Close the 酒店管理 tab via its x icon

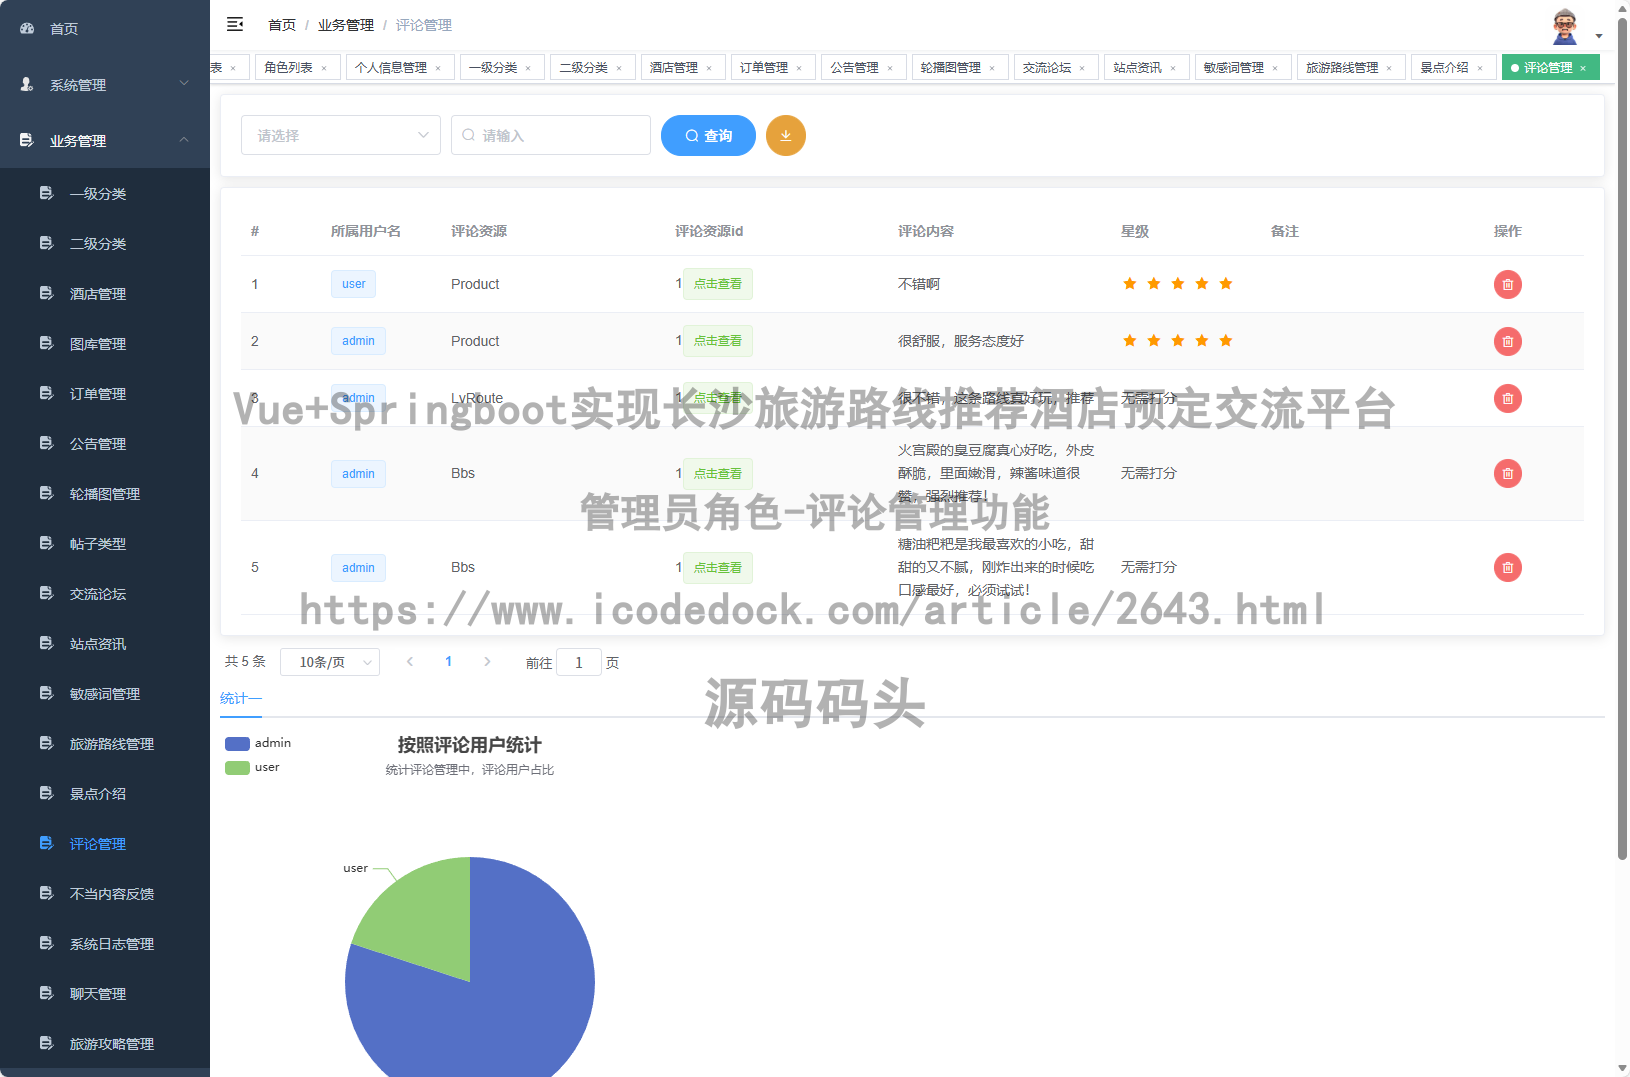pyautogui.click(x=710, y=67)
